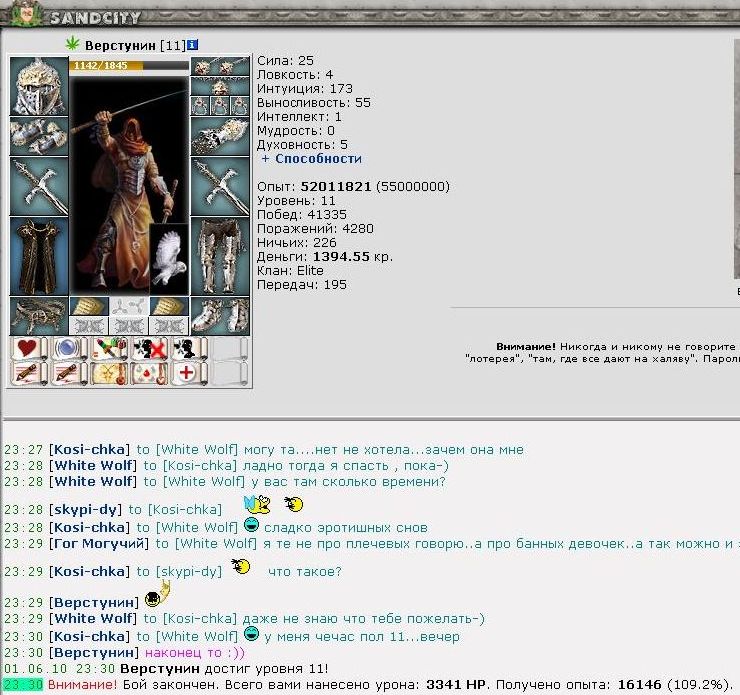Use the black silhouette scroll without cross
Image resolution: width=740 pixels, height=695 pixels.
tap(189, 349)
